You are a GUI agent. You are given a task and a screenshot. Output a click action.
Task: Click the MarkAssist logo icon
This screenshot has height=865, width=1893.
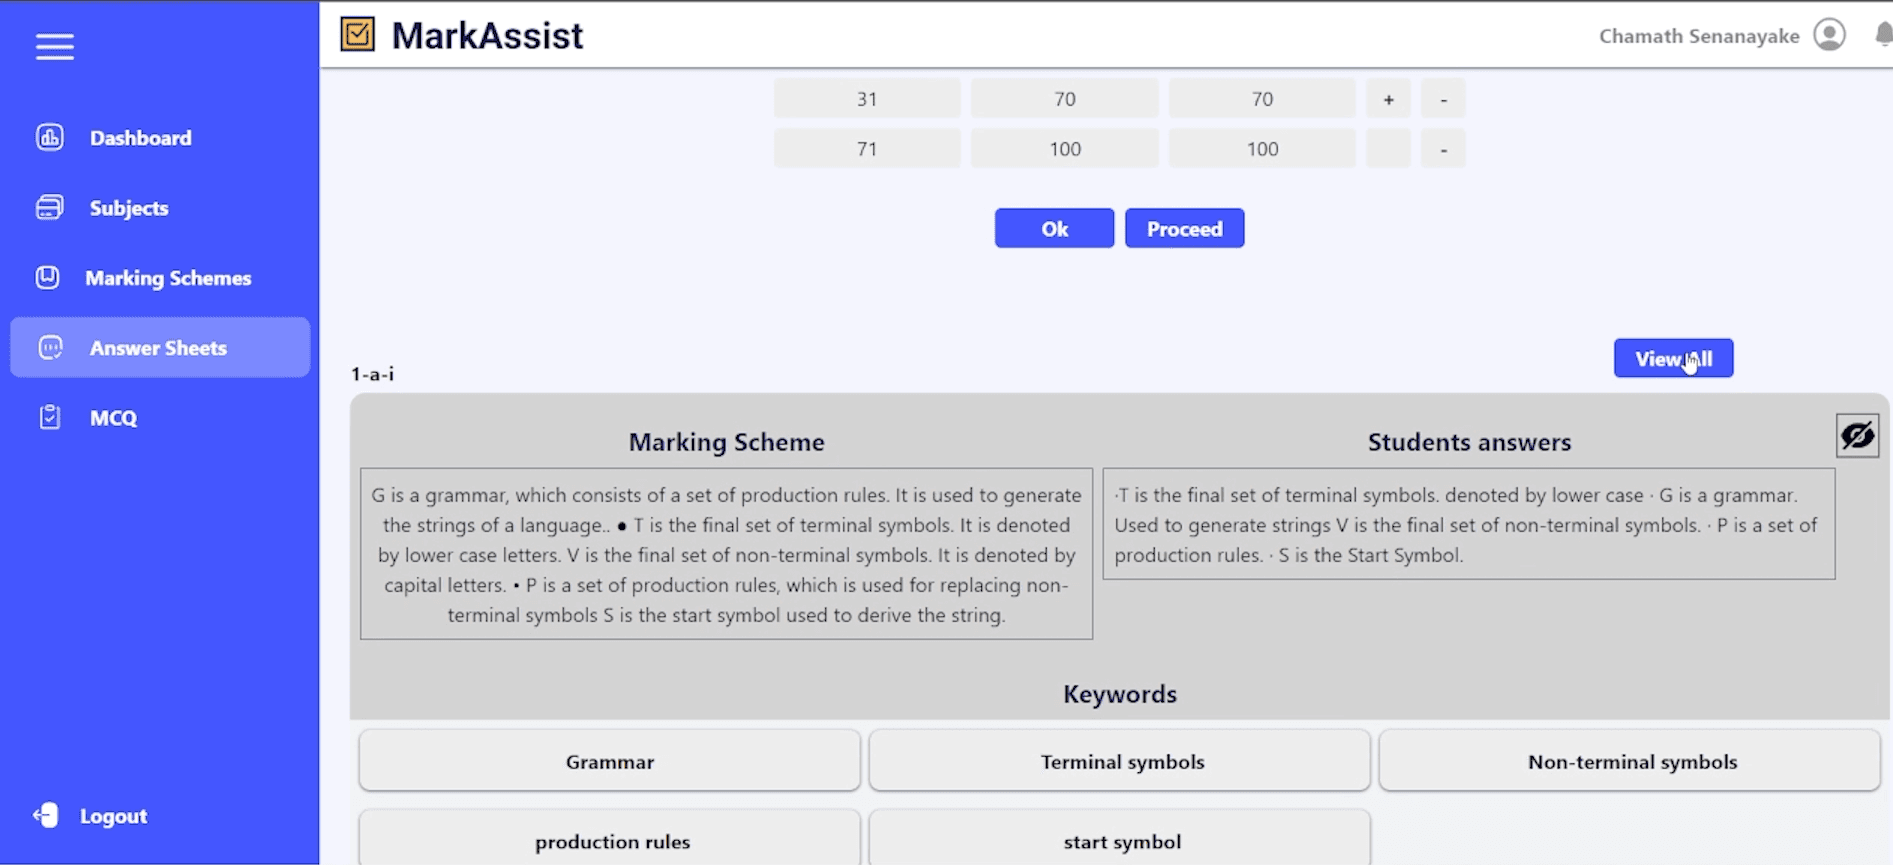(x=358, y=34)
